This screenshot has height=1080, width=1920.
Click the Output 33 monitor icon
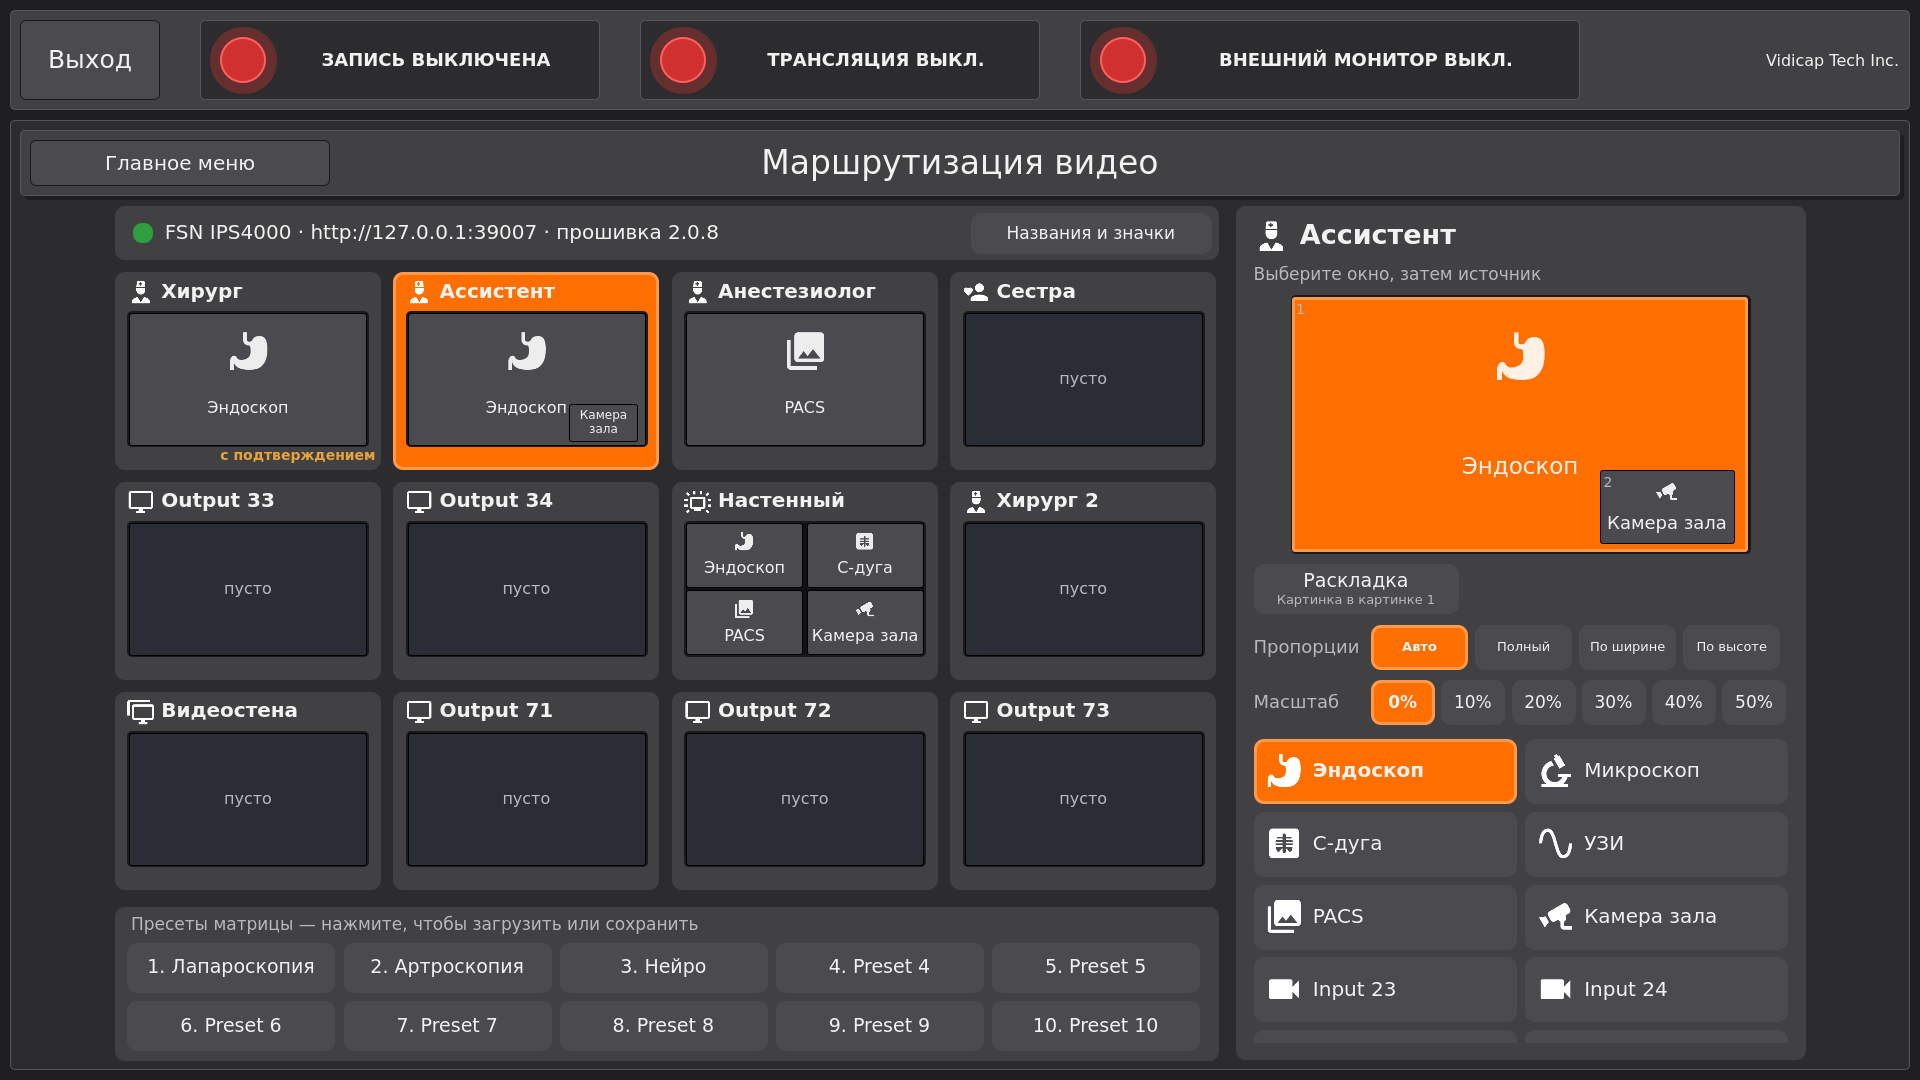pos(141,502)
